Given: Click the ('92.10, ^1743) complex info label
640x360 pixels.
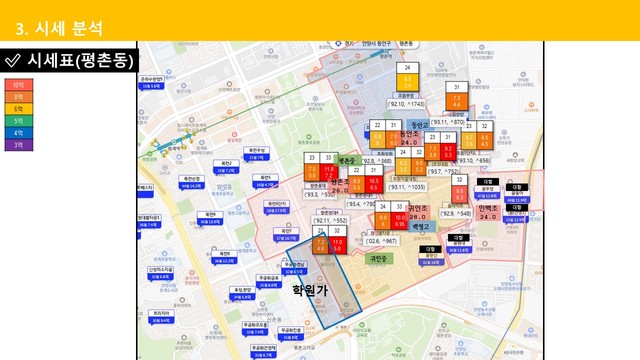Looking at the screenshot, I should 407,104.
